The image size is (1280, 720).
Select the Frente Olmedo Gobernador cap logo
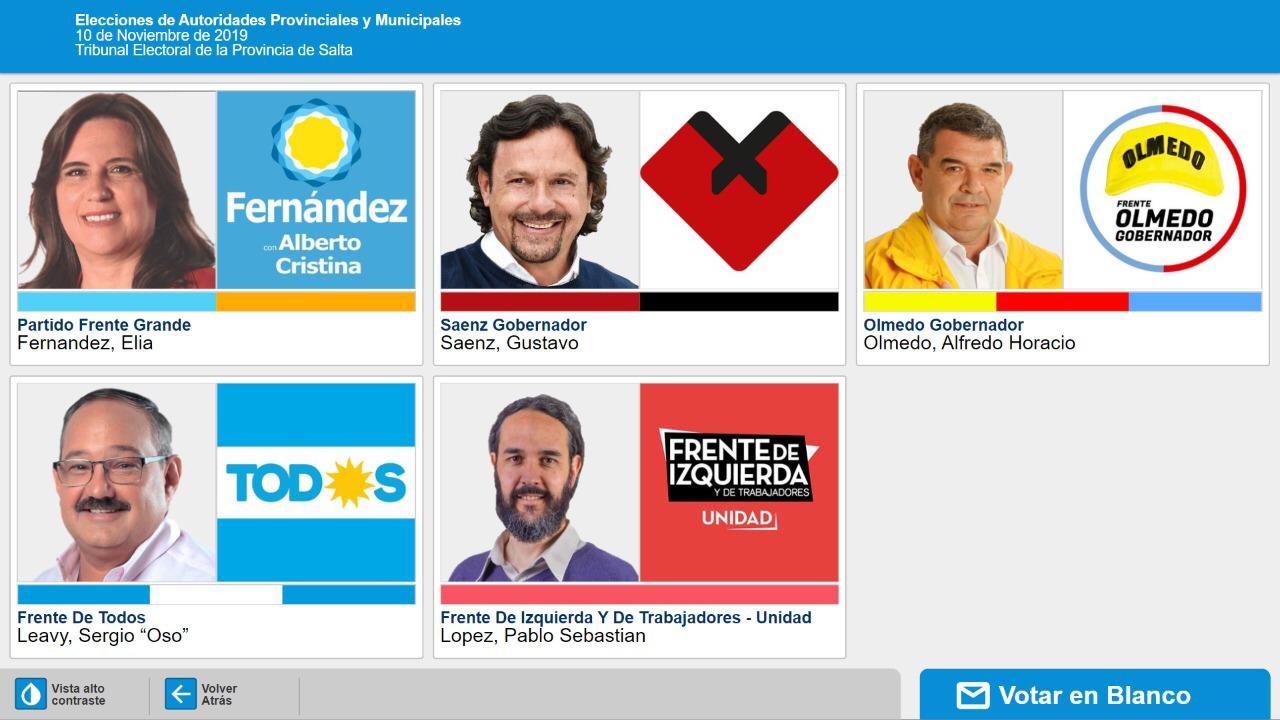tap(1162, 190)
